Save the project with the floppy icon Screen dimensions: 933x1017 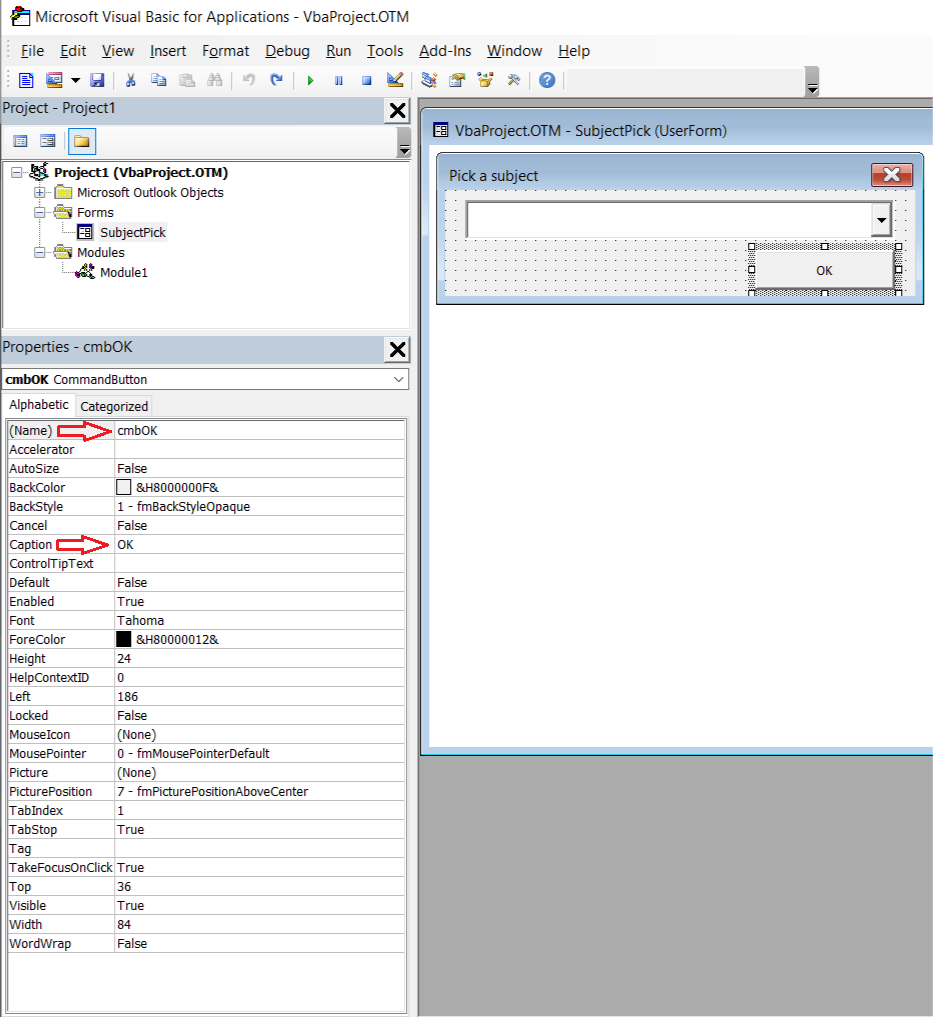click(97, 80)
